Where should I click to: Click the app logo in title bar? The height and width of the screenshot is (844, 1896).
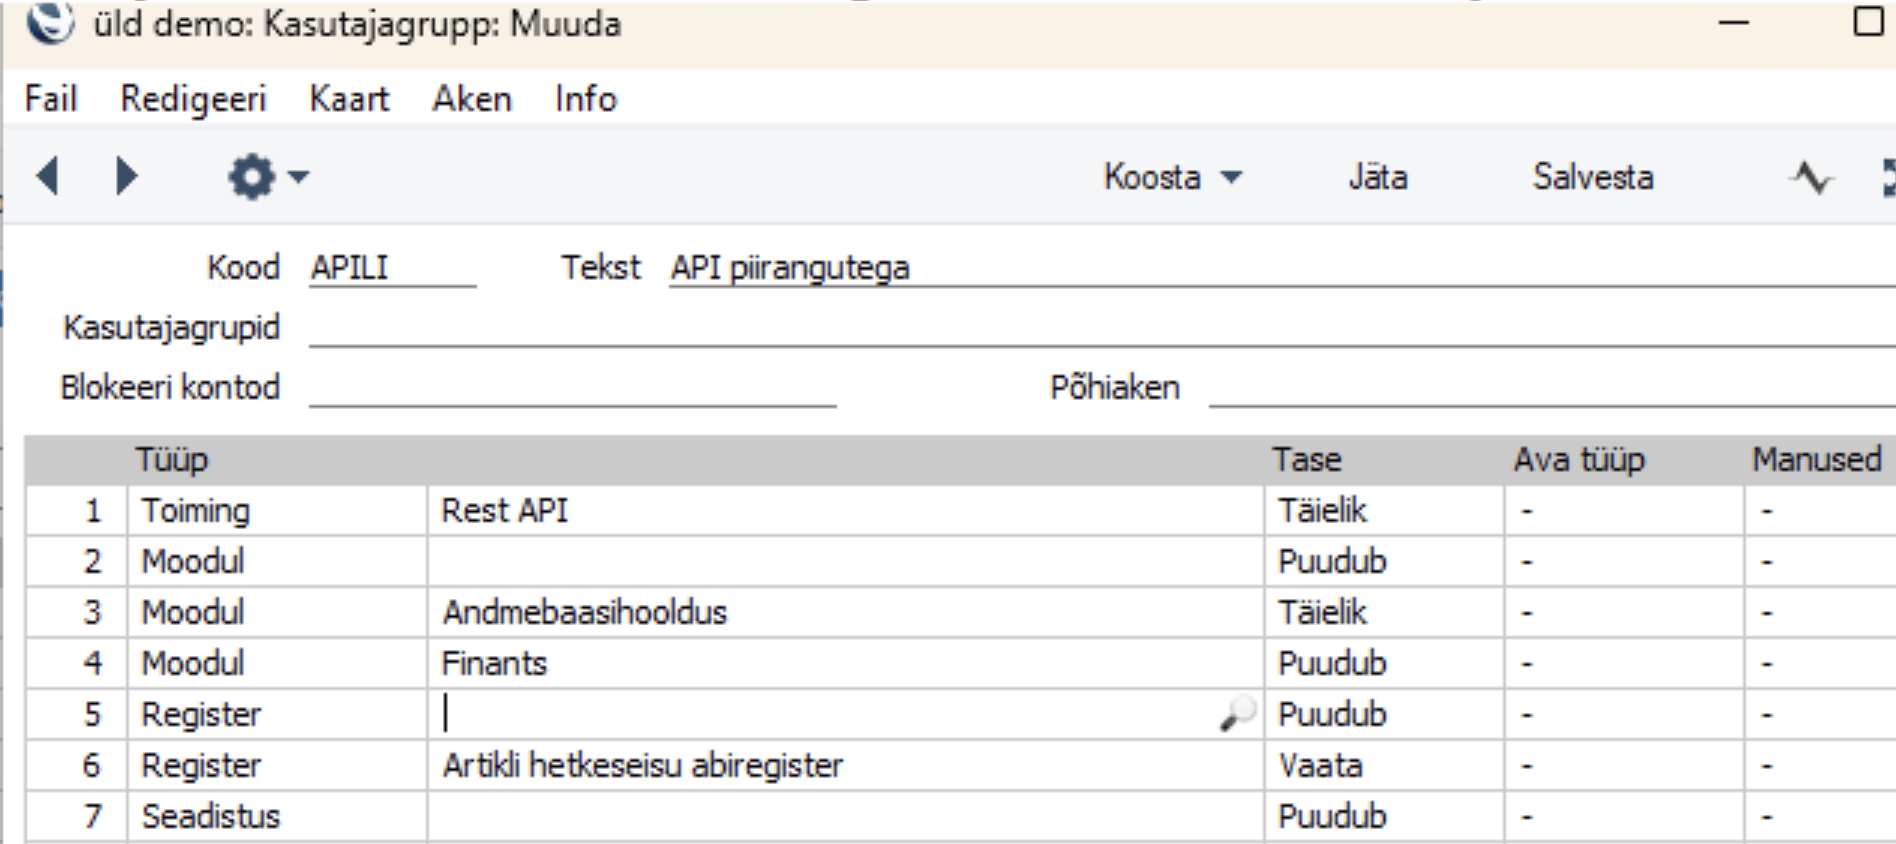[50, 22]
